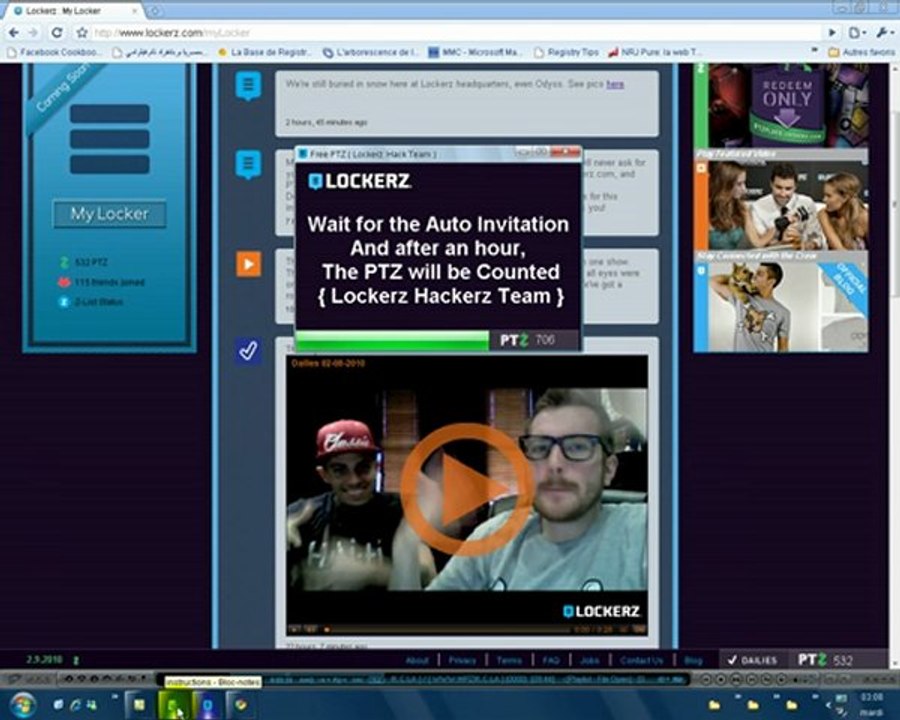Open the Arabic-titled bookmark
The height and width of the screenshot is (720, 900).
[x=159, y=52]
